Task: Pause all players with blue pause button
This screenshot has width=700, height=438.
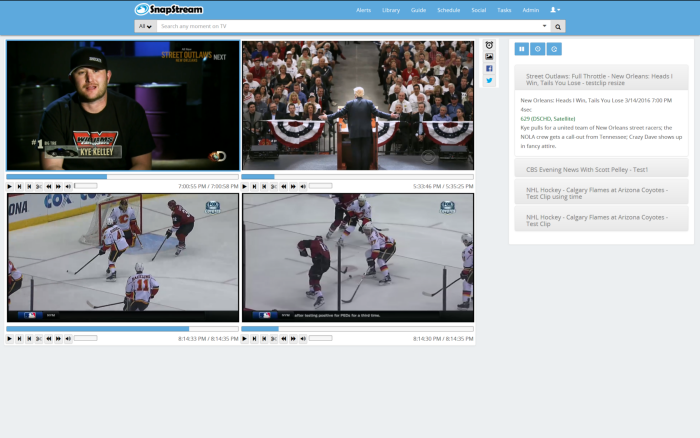Action: (521, 49)
